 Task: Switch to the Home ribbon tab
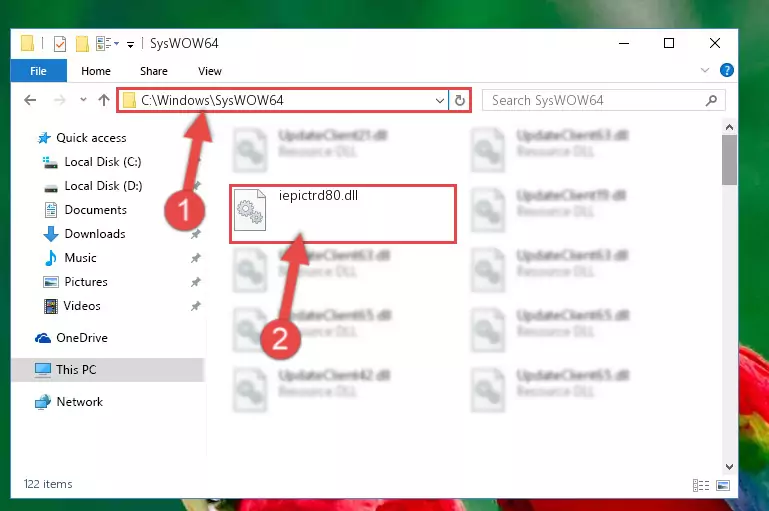pyautogui.click(x=96, y=71)
